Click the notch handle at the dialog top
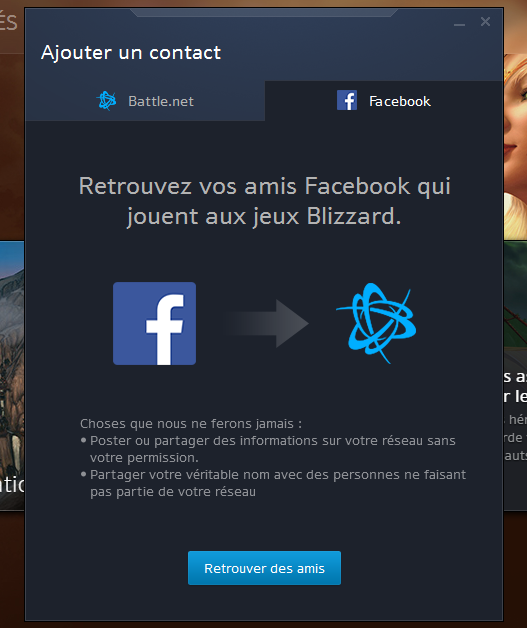 pos(264,12)
